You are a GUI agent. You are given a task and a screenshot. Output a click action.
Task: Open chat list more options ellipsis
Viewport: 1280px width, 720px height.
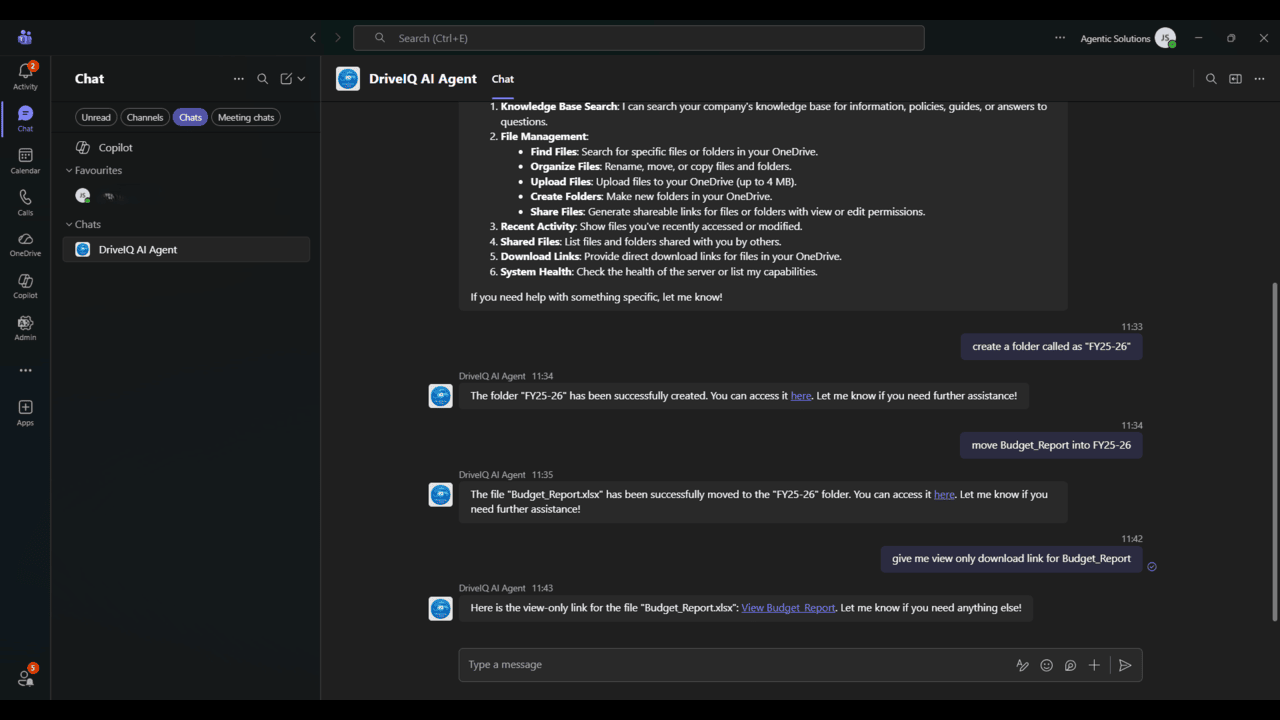coord(238,79)
